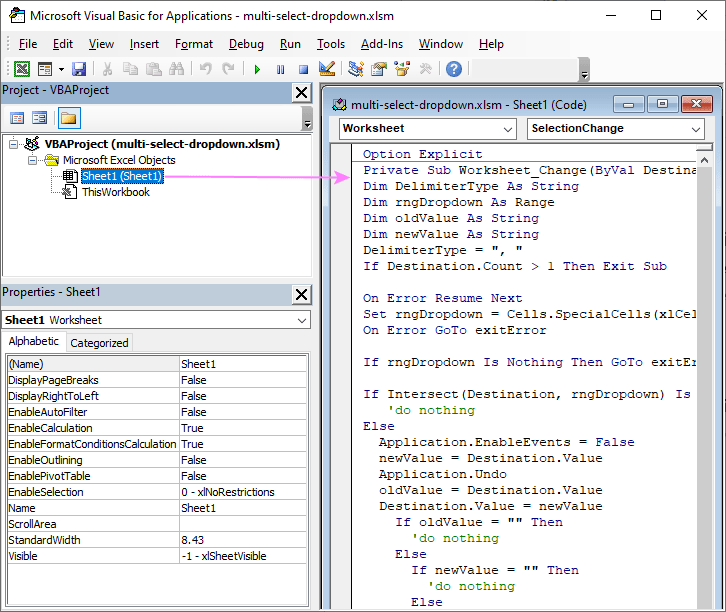Run the macro with the green play icon
Screen dimensions: 726x612
[257, 69]
